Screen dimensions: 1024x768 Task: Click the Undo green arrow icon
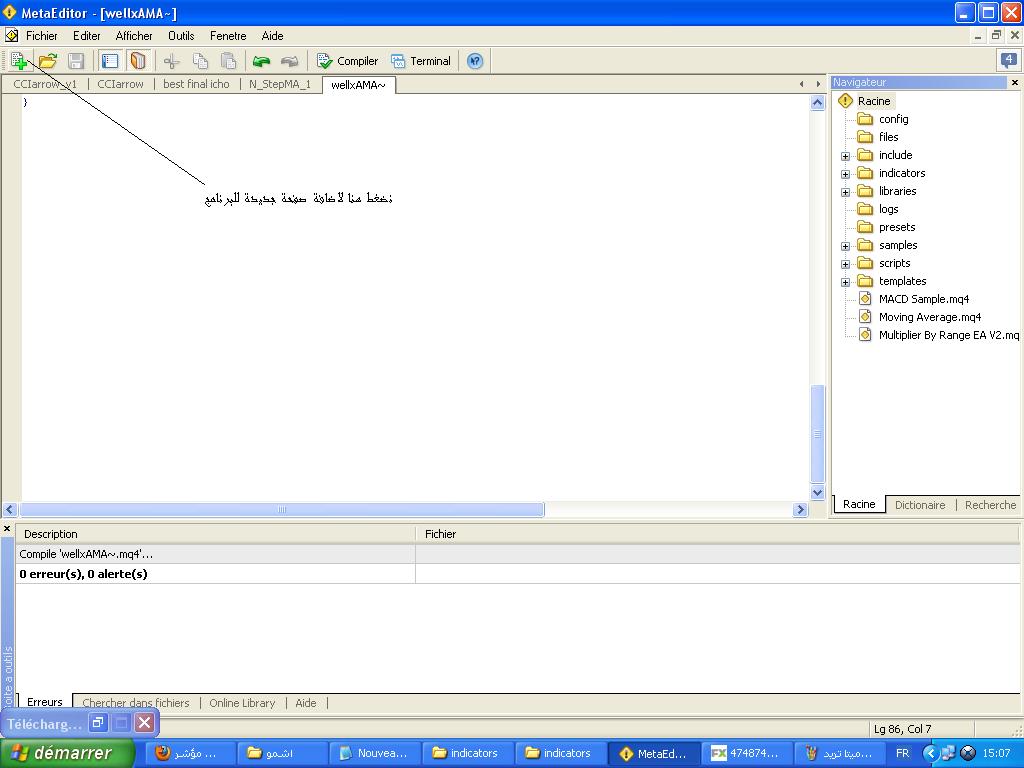coord(261,61)
